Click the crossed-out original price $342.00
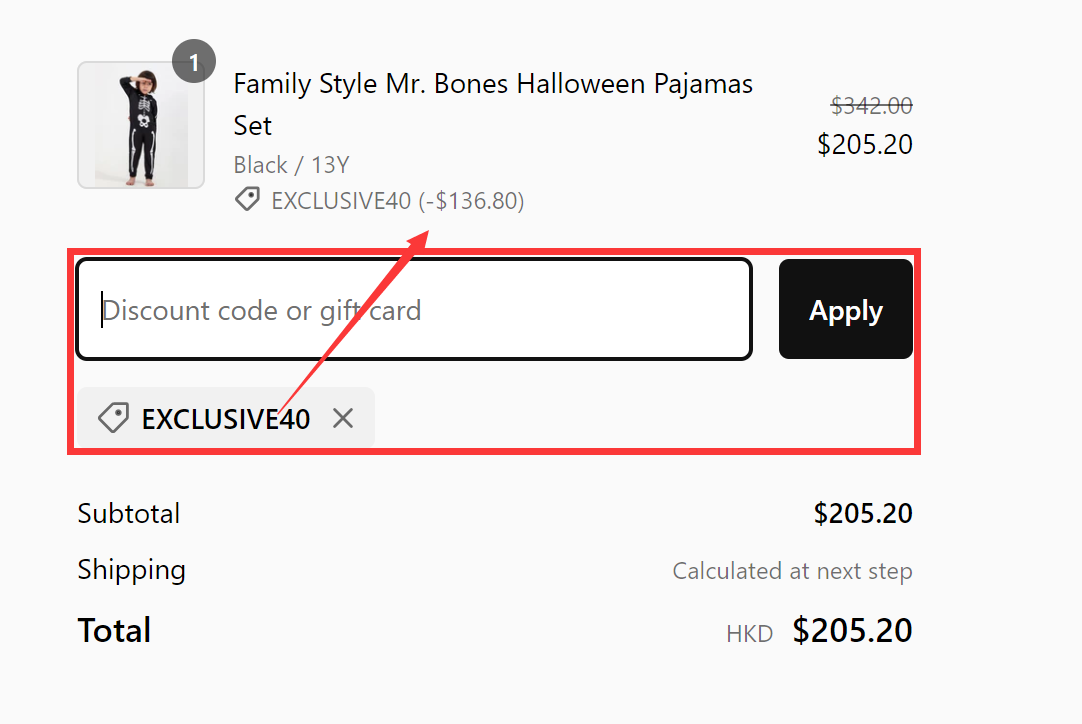This screenshot has height=724, width=1082. [870, 105]
